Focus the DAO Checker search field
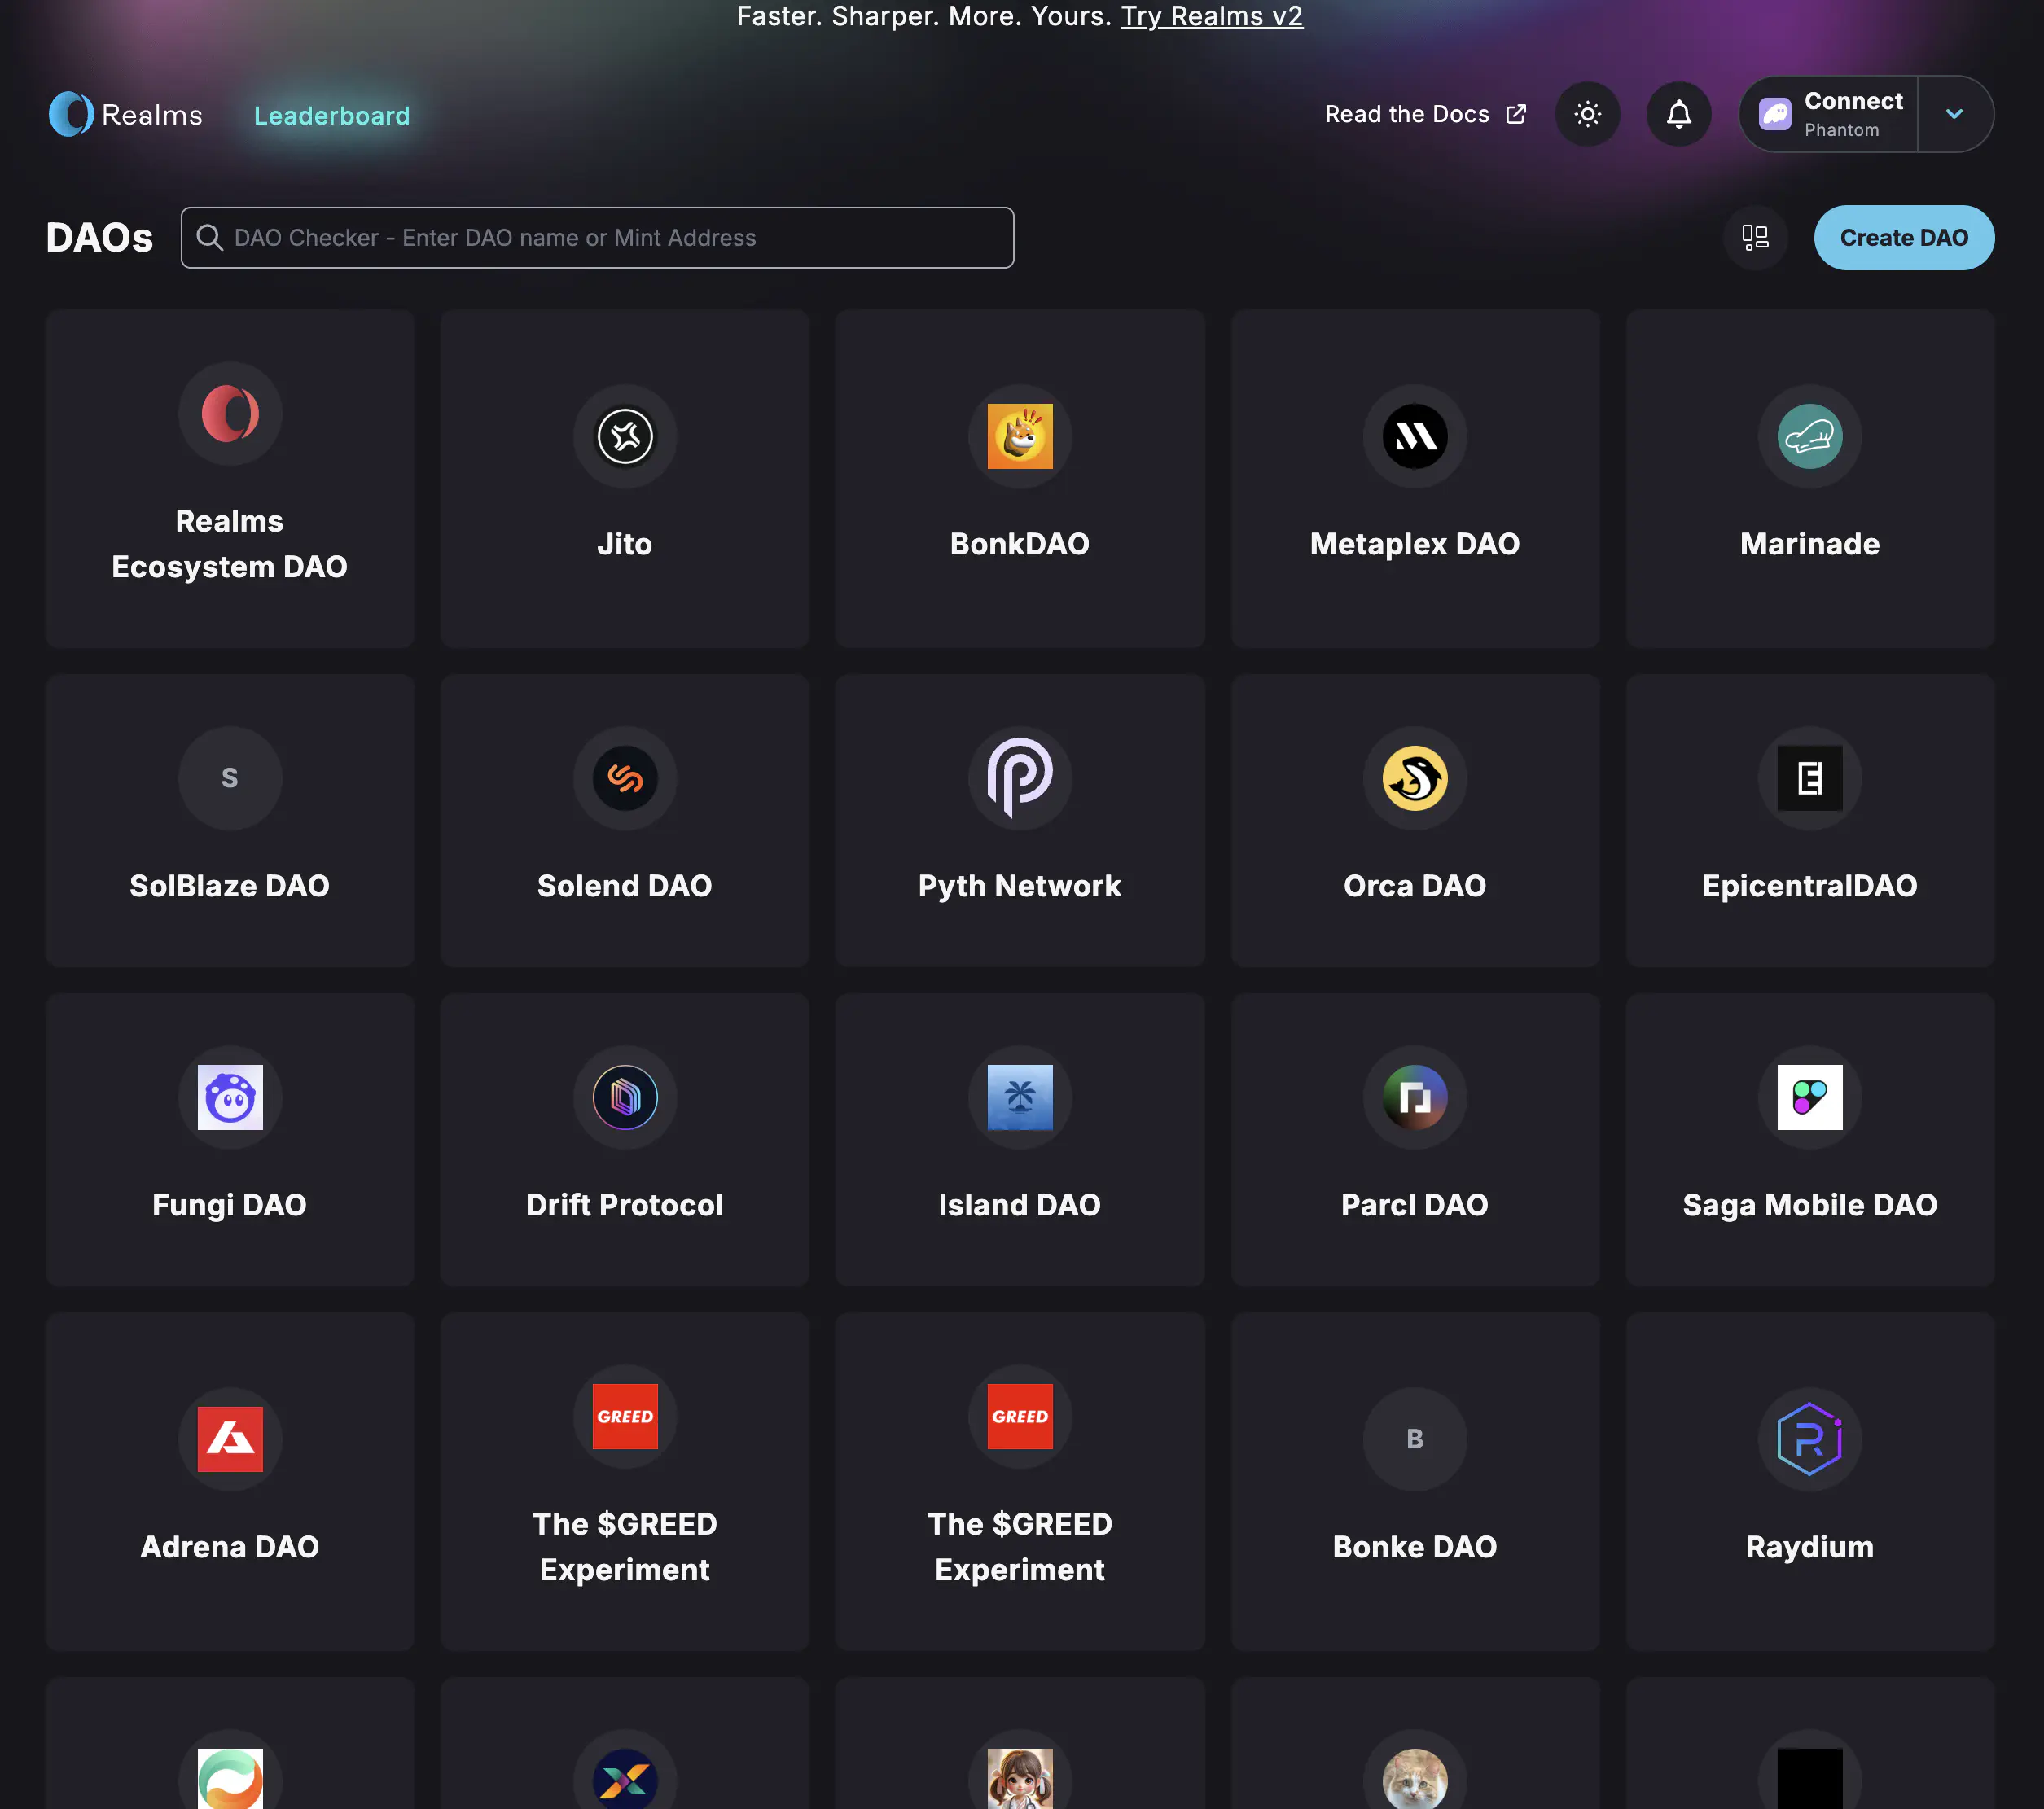This screenshot has width=2044, height=1809. tap(597, 238)
